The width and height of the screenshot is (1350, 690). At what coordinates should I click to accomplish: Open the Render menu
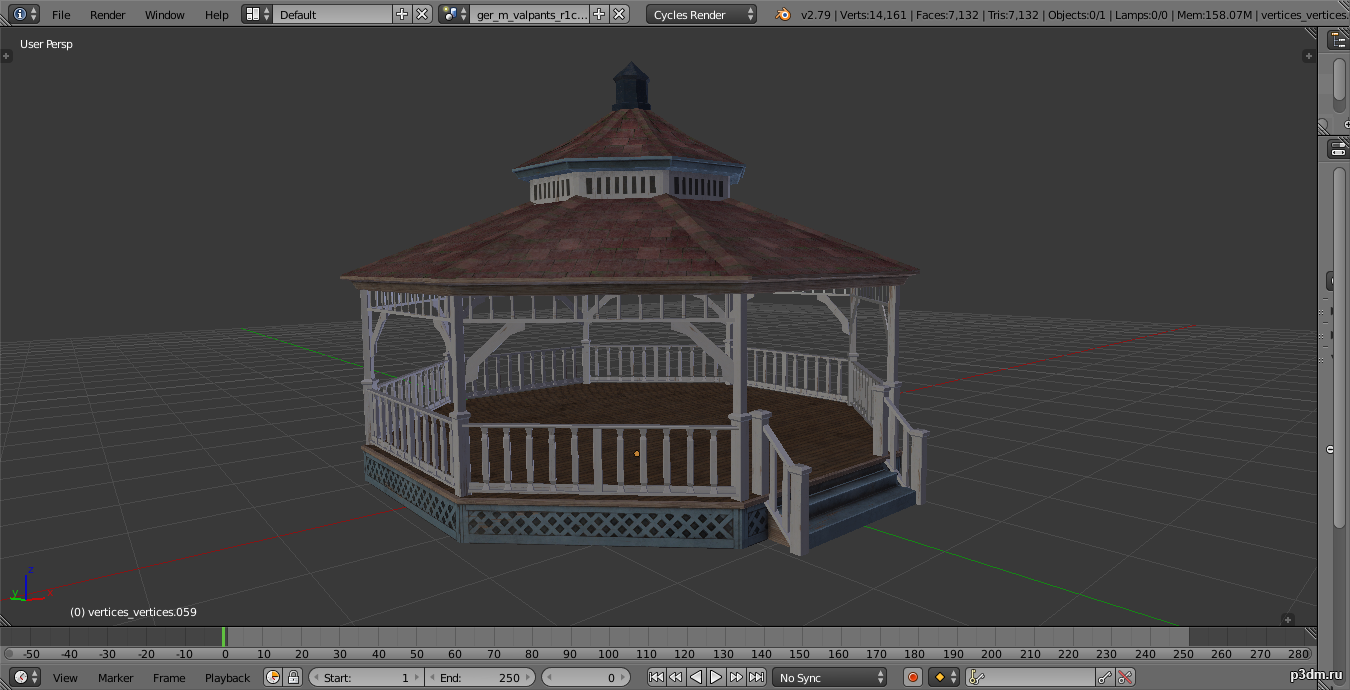(107, 14)
